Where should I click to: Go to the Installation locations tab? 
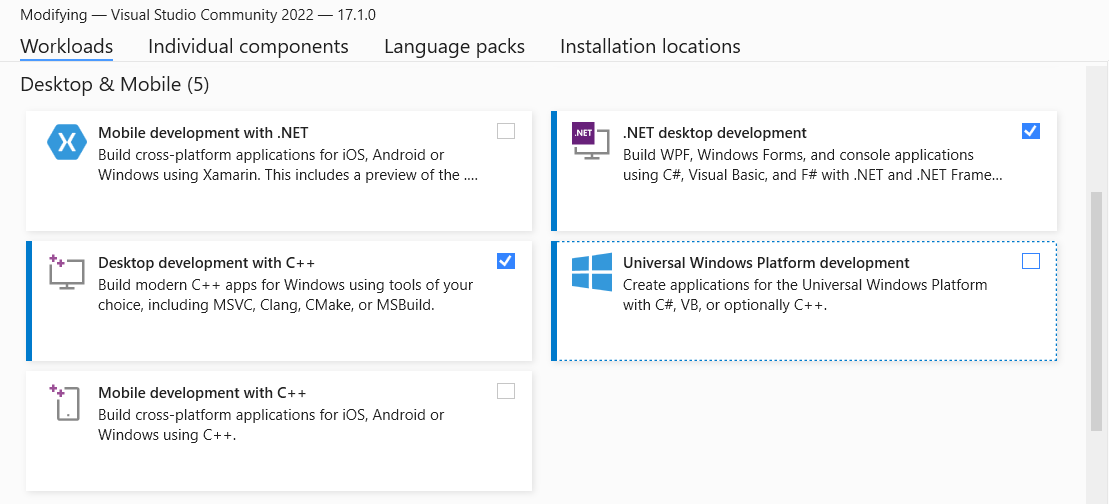[x=650, y=46]
